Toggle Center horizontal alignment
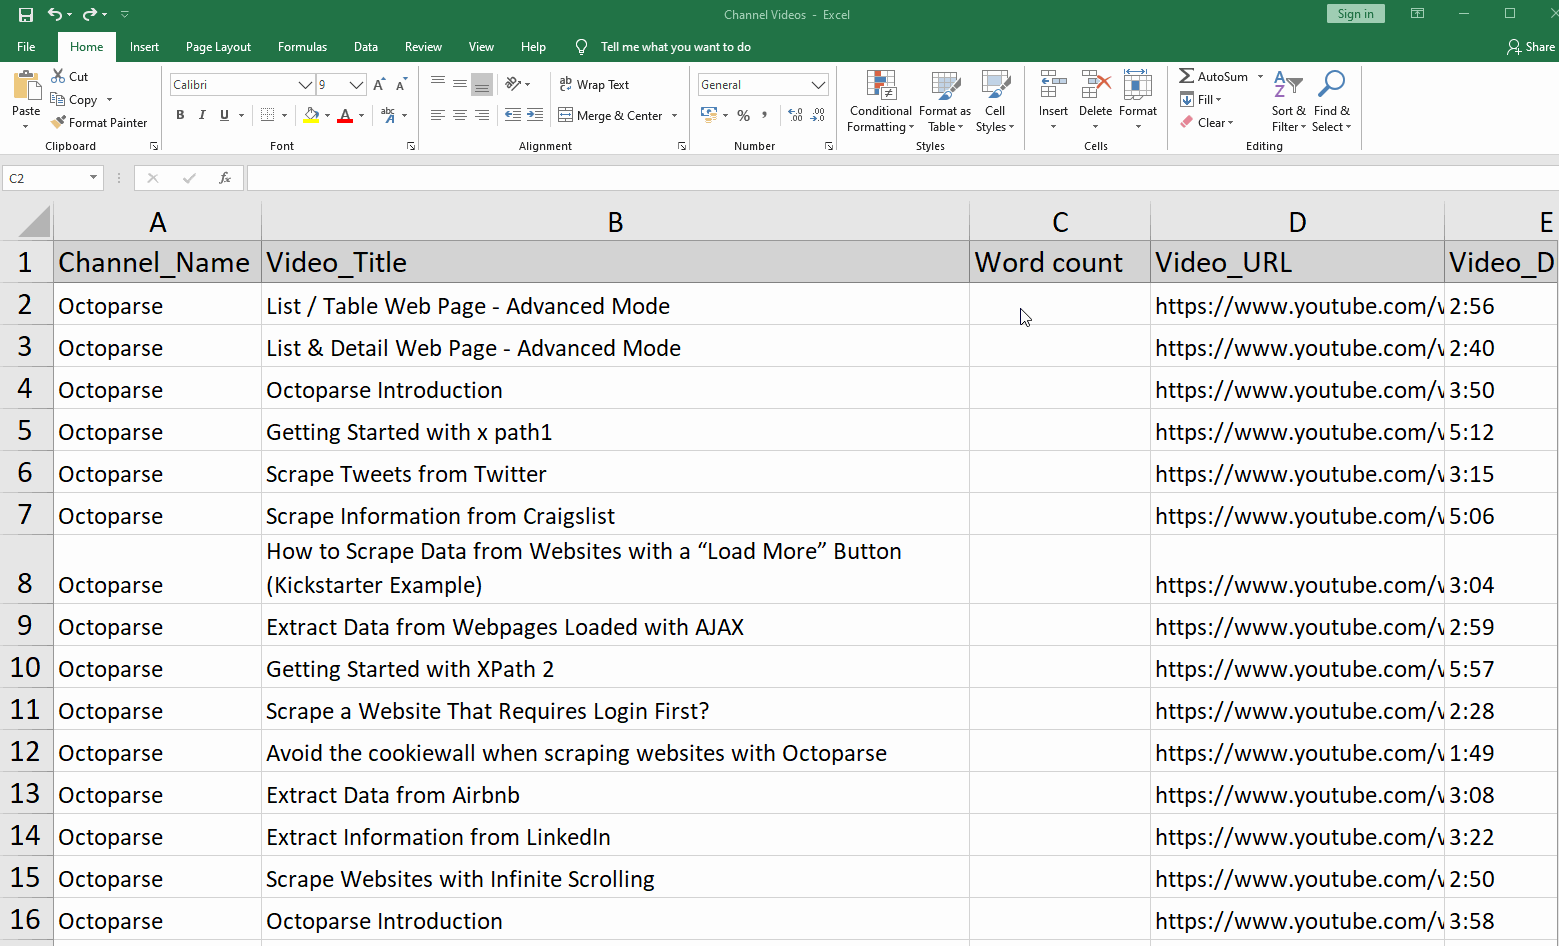Viewport: 1559px width, 946px height. pos(460,115)
